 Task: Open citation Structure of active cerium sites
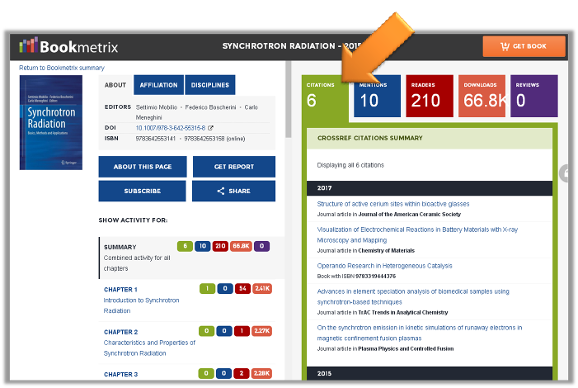[393, 204]
